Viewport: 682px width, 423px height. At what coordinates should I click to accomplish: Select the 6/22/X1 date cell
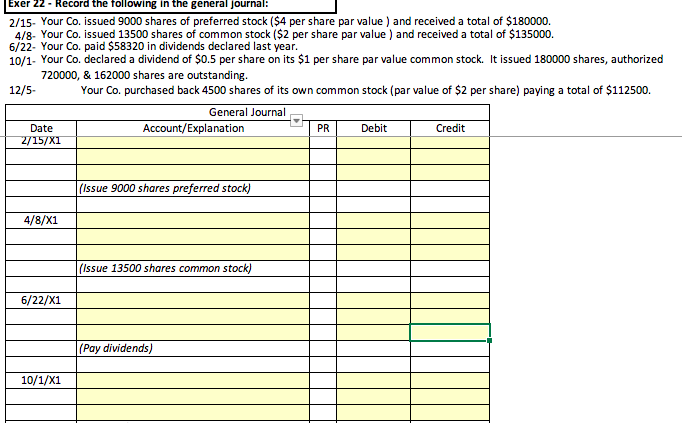point(41,300)
